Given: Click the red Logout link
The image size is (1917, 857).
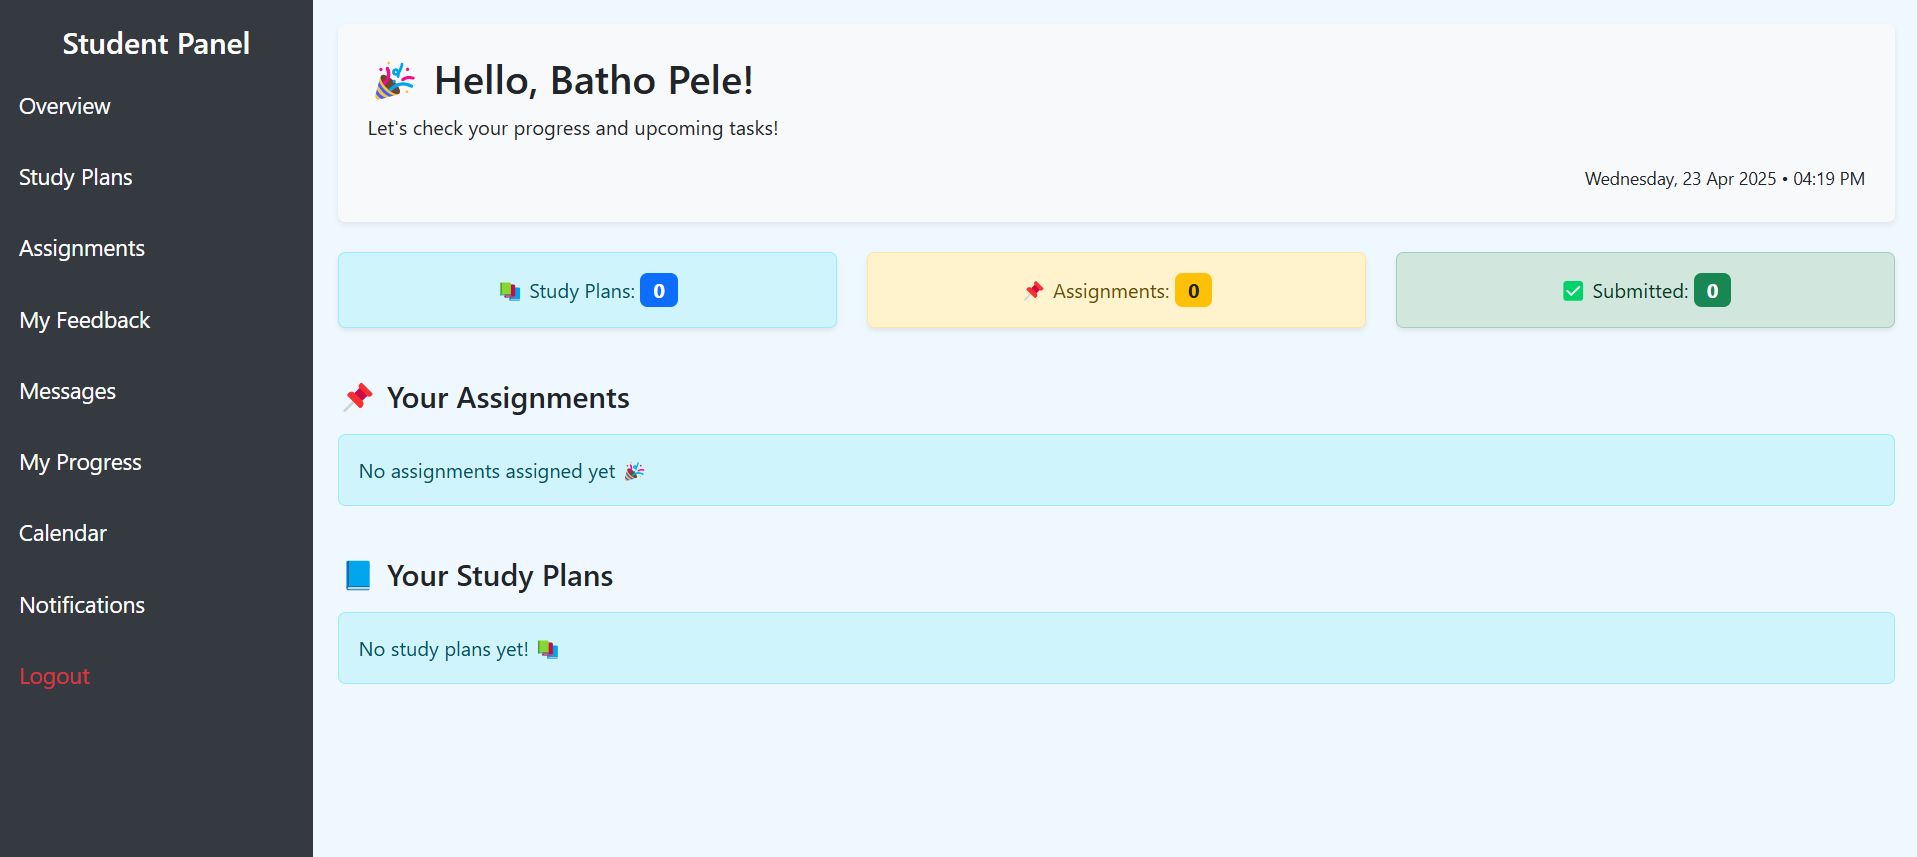Looking at the screenshot, I should 55,676.
